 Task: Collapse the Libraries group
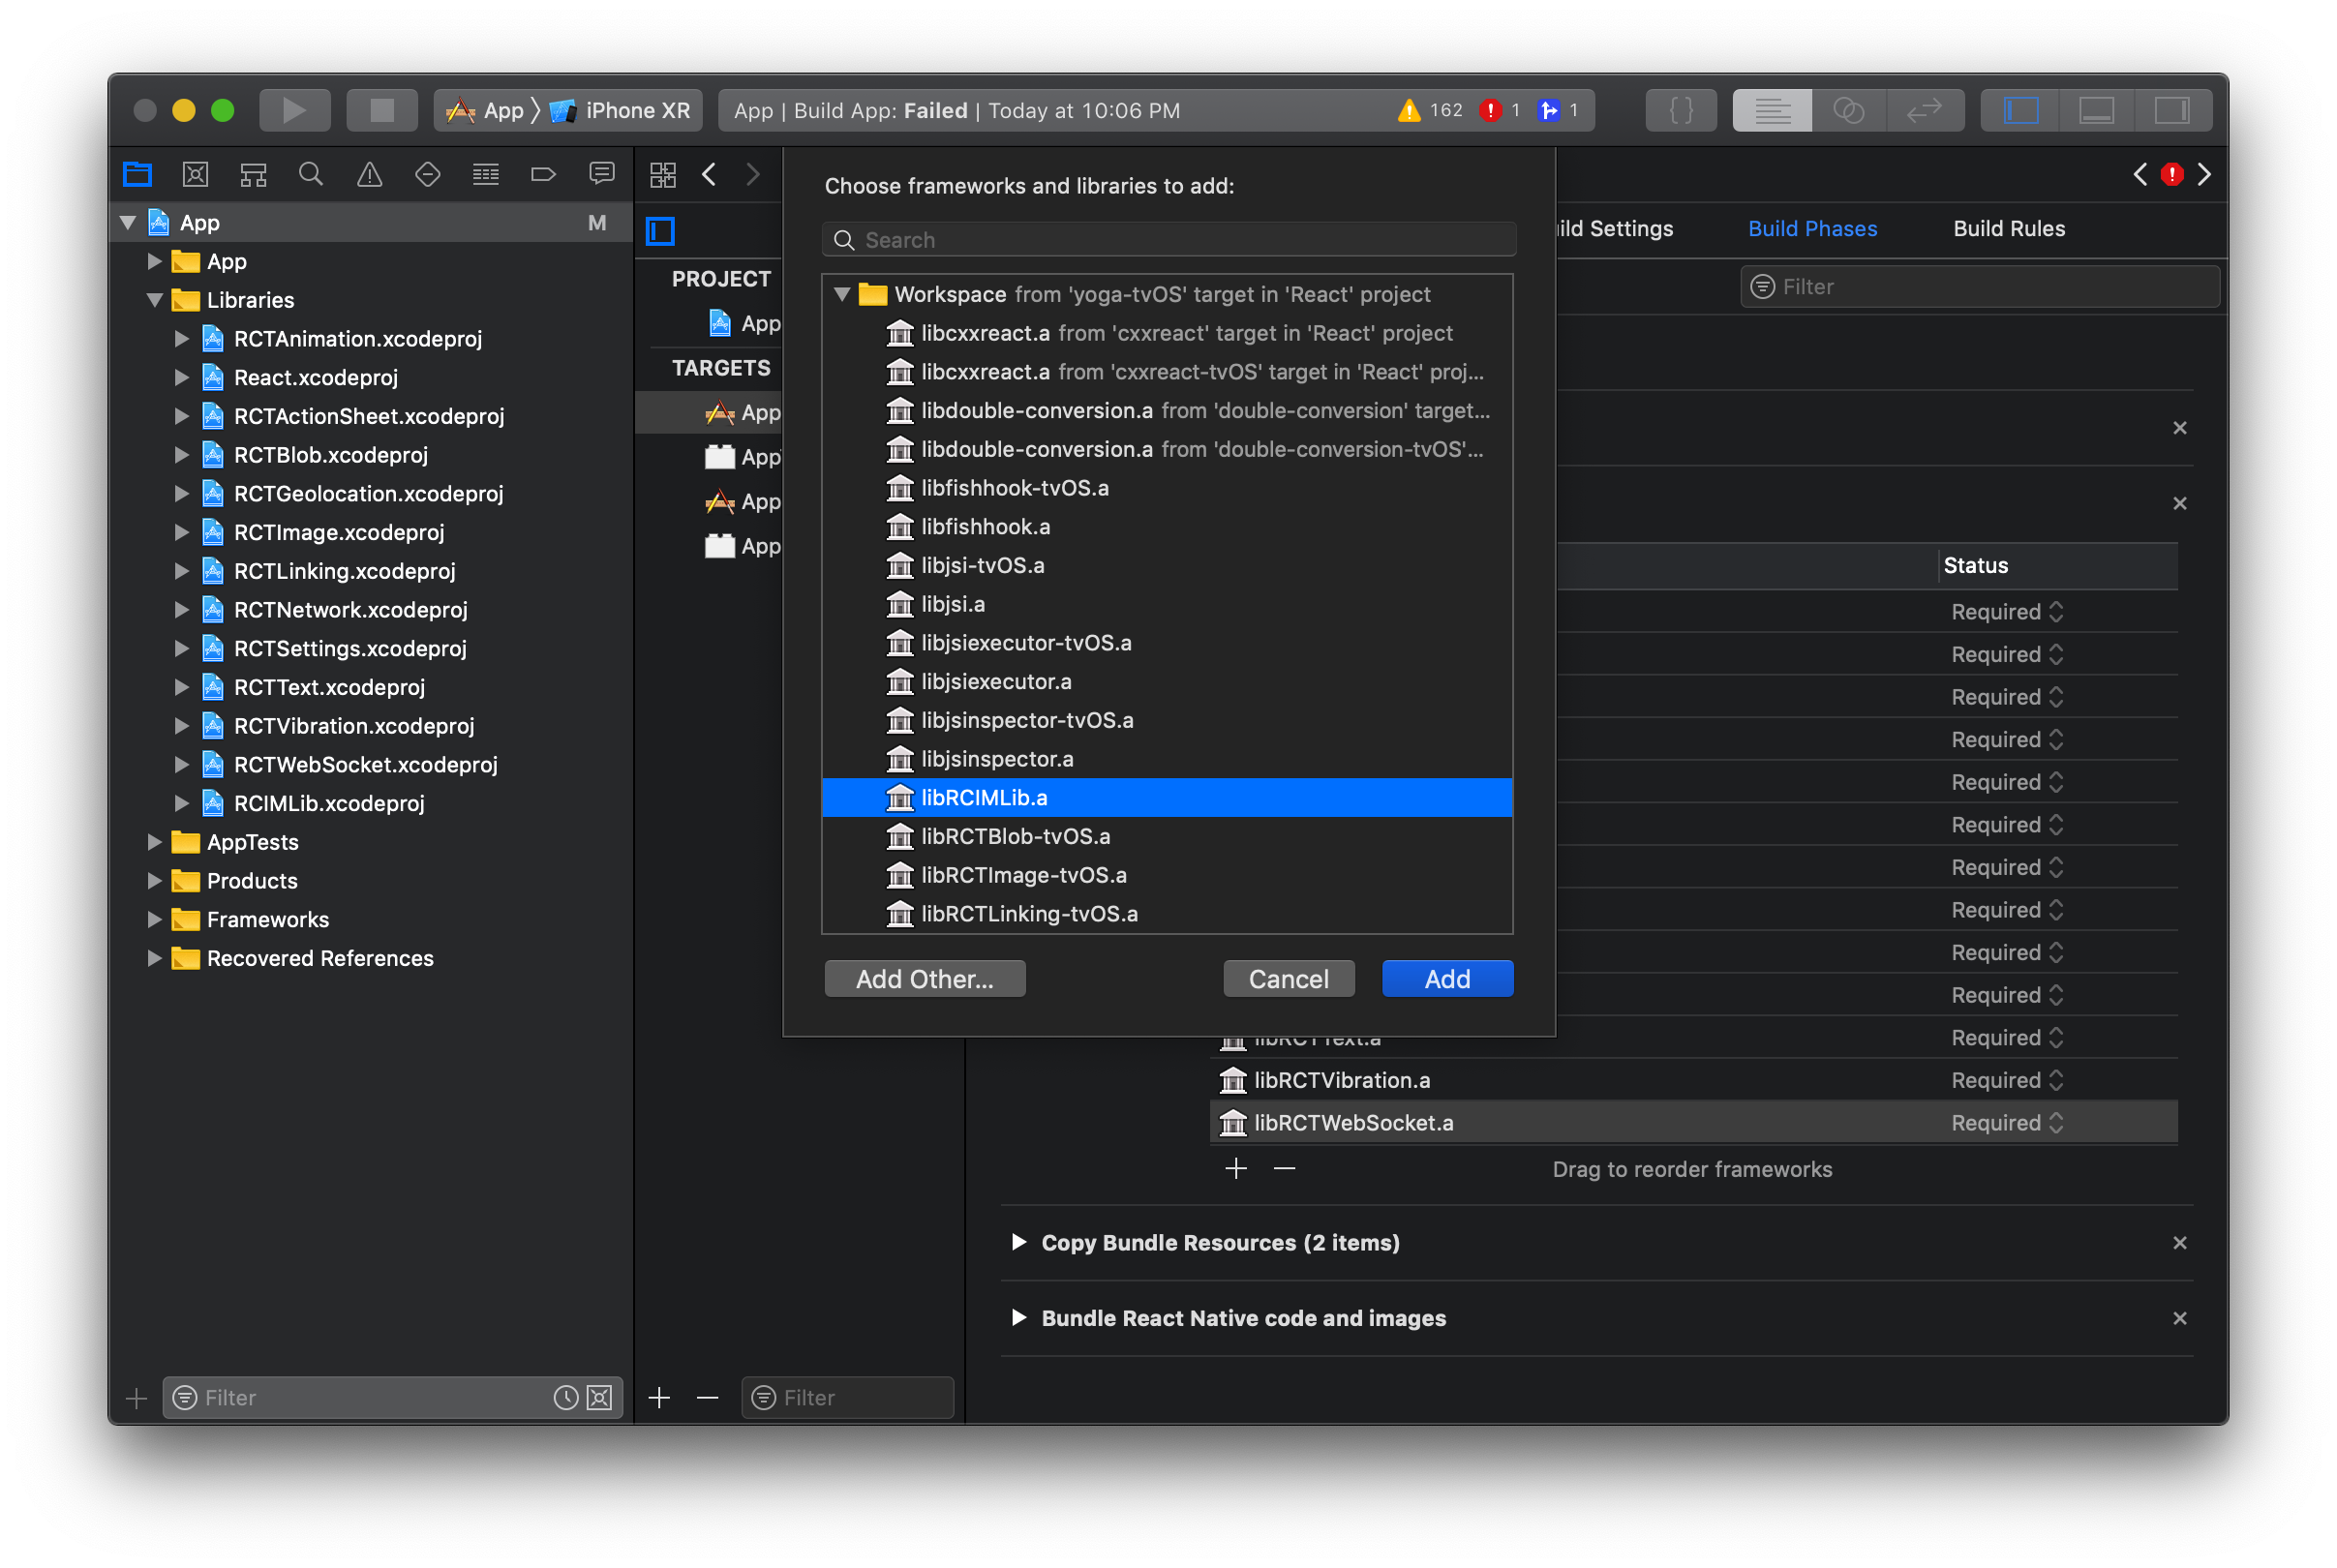click(x=155, y=300)
